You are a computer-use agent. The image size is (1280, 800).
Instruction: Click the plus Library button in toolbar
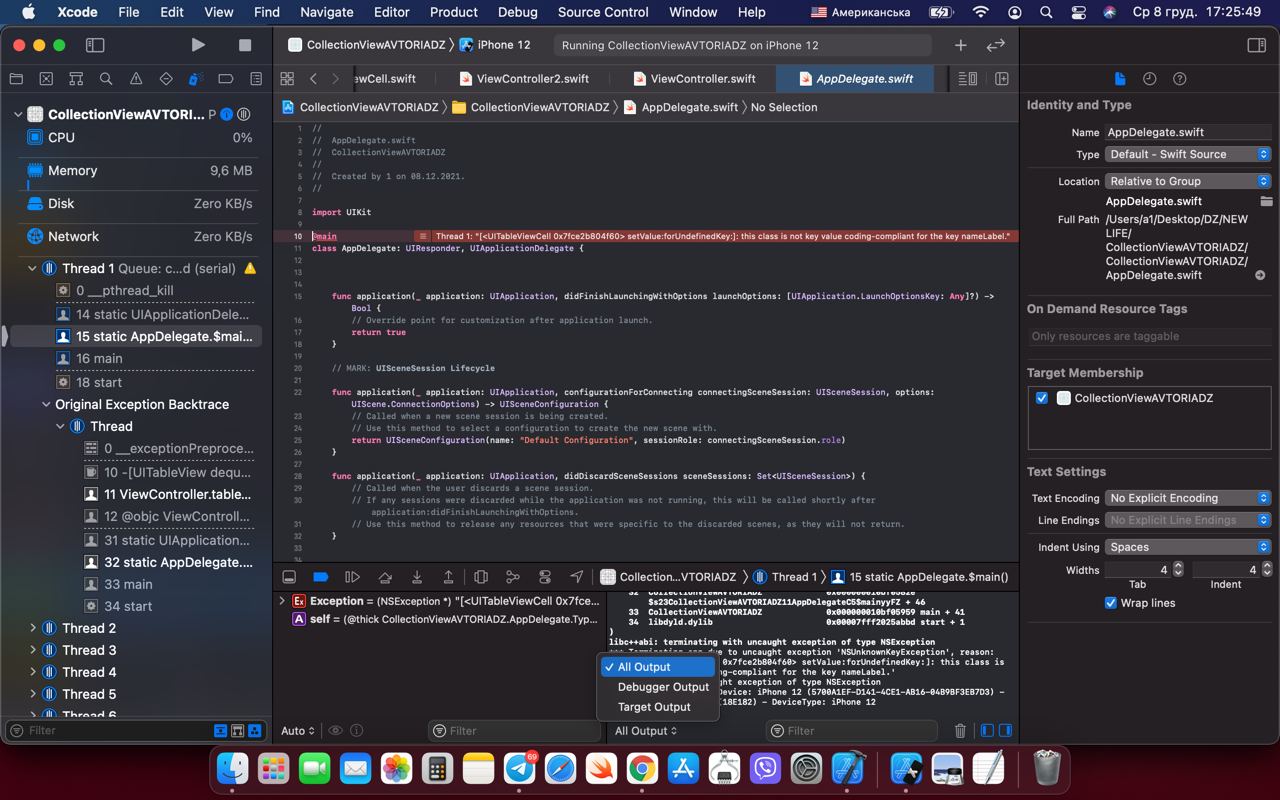tap(960, 45)
